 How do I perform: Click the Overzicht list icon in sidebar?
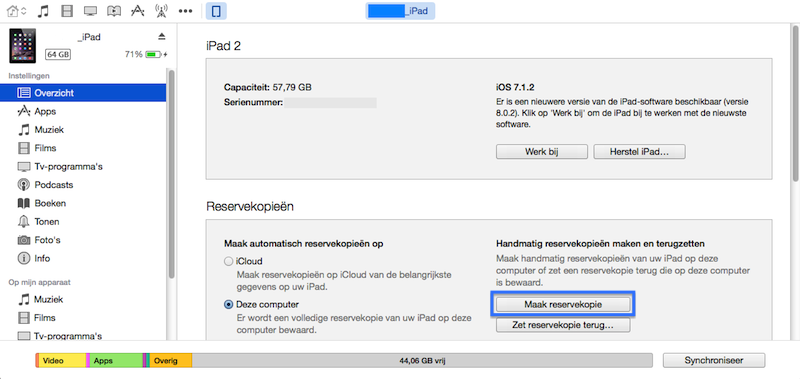tap(23, 93)
